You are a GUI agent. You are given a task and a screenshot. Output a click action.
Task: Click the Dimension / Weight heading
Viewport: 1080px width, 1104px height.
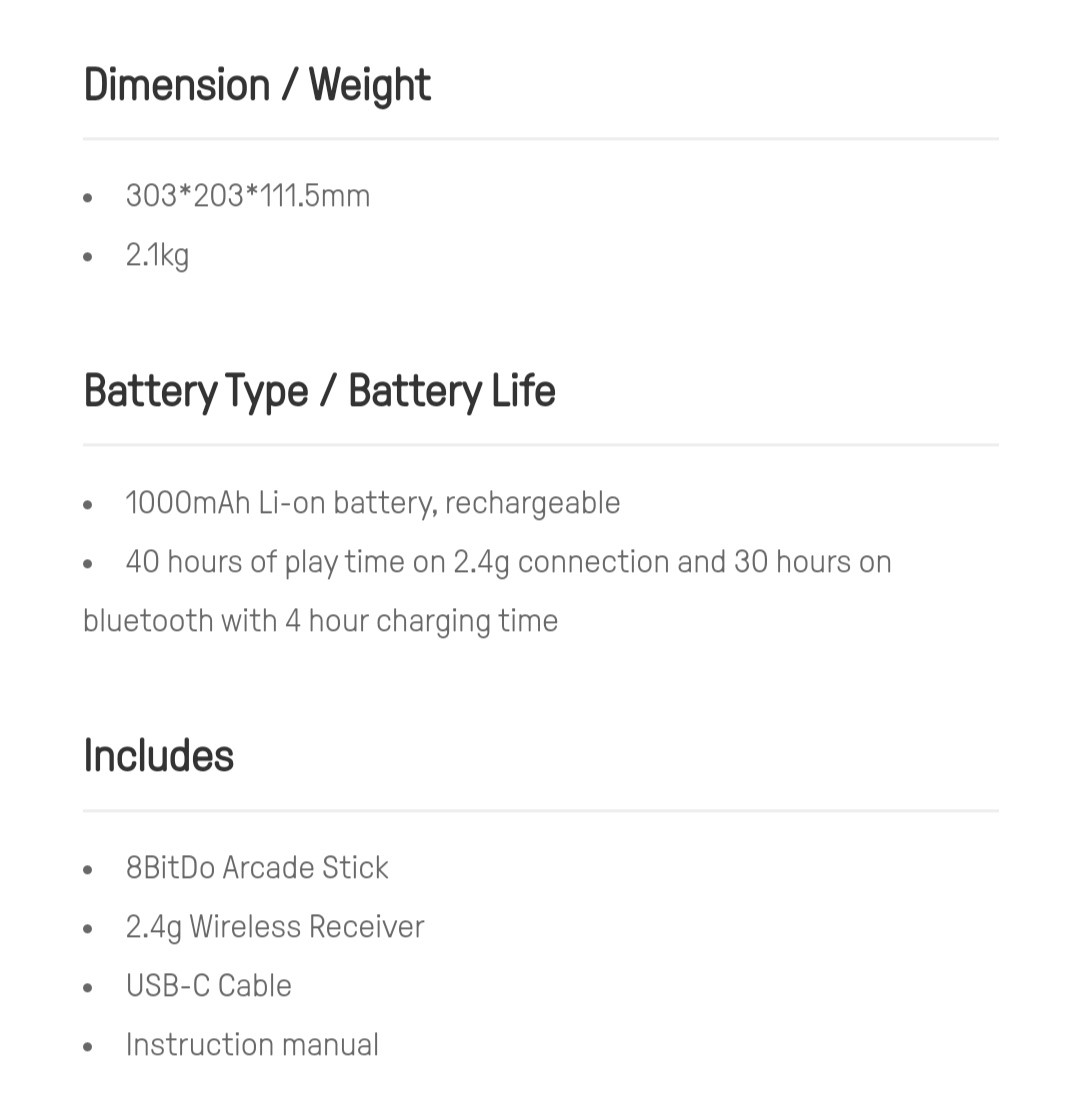pos(257,85)
